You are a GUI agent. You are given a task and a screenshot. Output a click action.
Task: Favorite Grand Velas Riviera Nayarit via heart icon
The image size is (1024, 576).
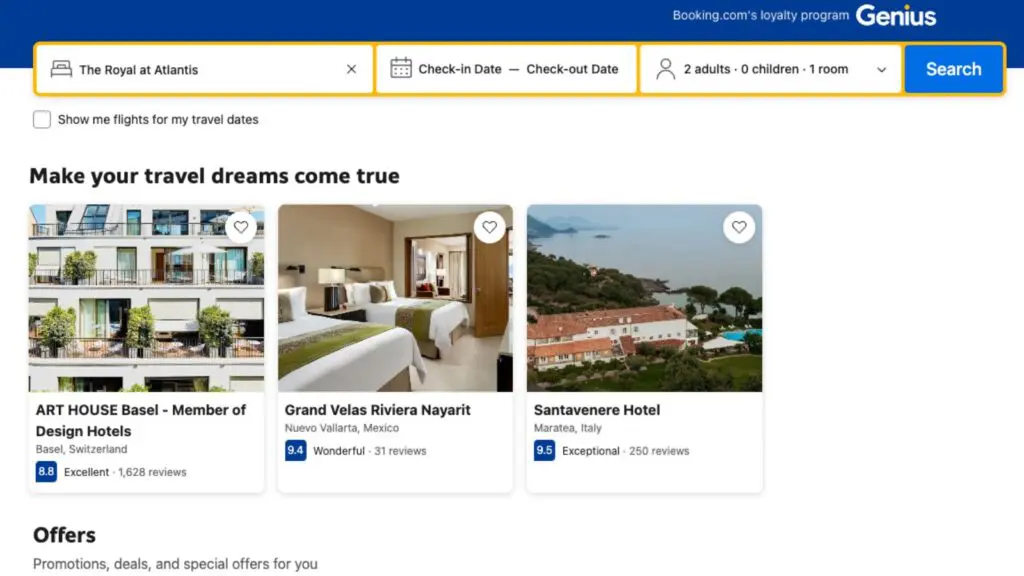click(489, 227)
